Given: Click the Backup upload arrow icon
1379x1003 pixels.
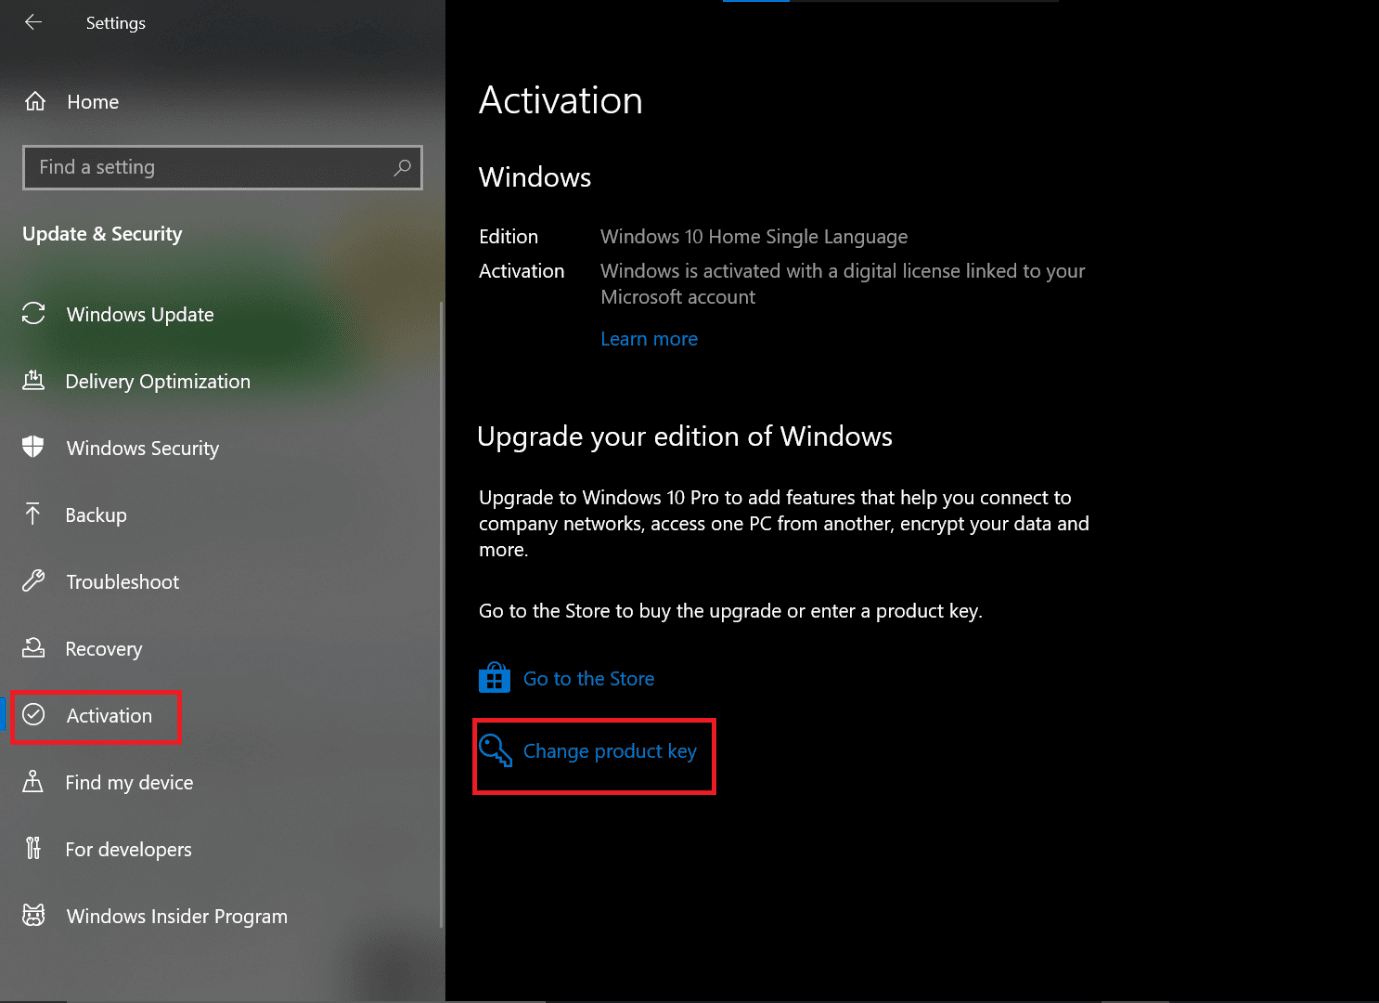Looking at the screenshot, I should pos(33,513).
